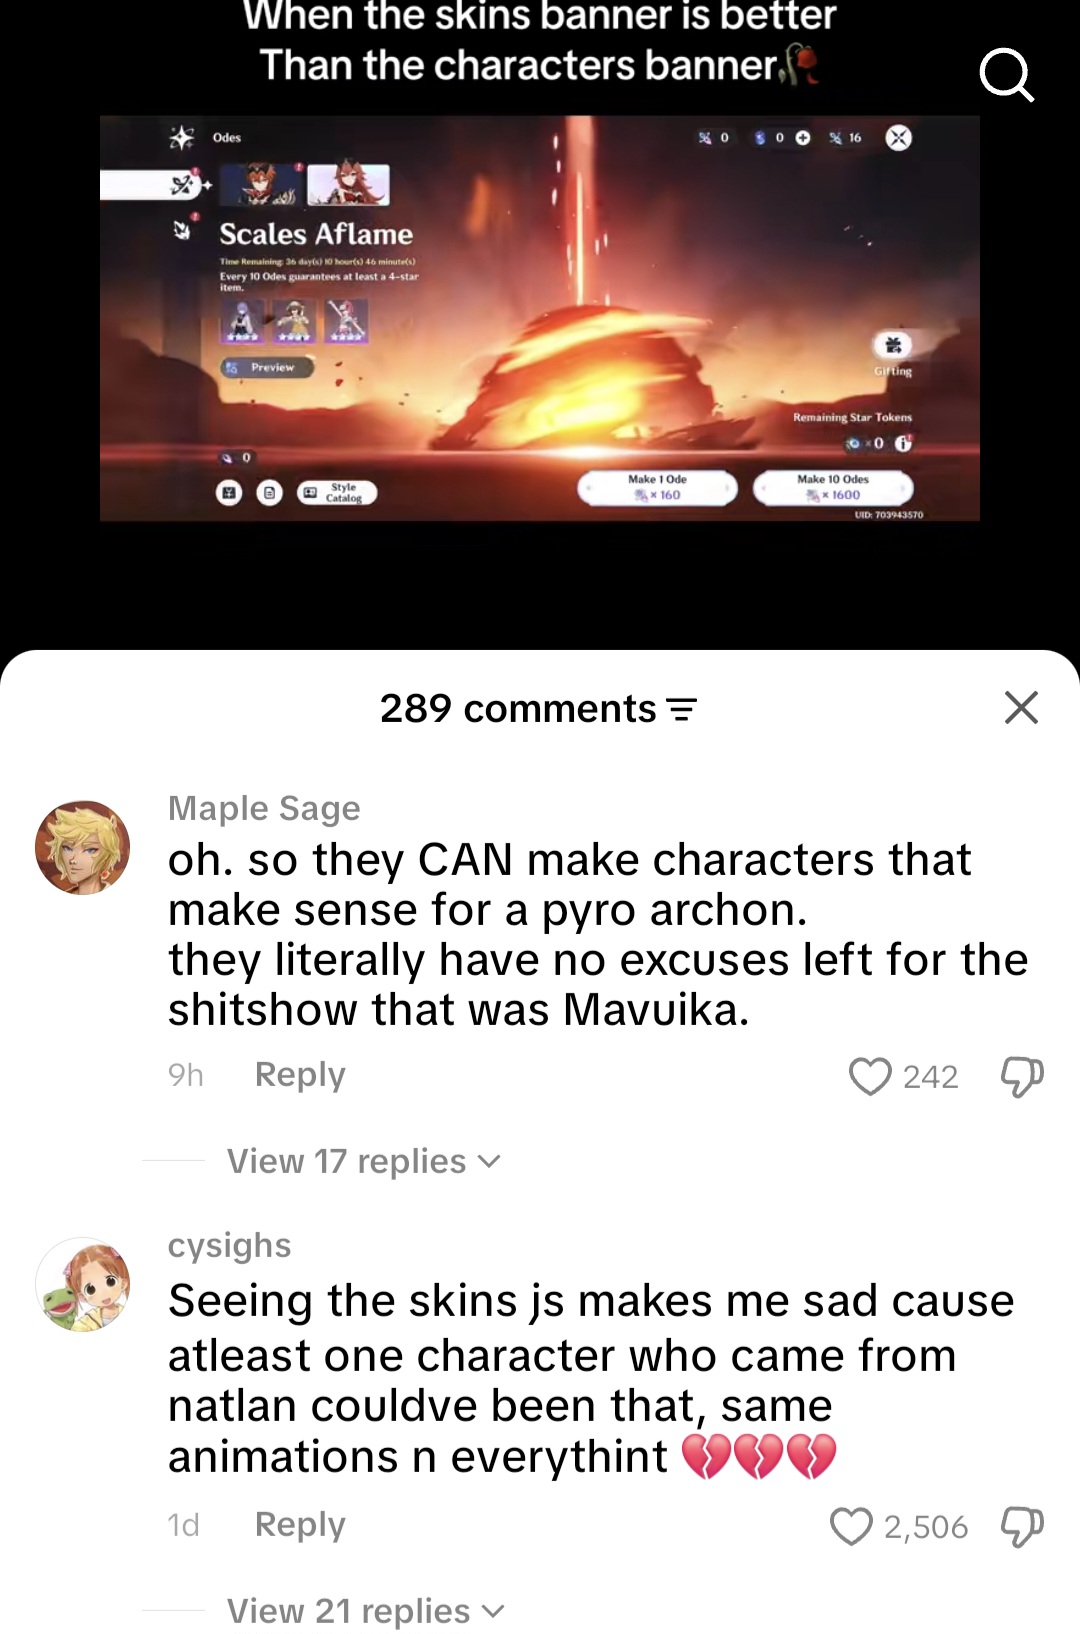The height and width of the screenshot is (1634, 1080).
Task: Open cysighs username link
Action: [229, 1245]
